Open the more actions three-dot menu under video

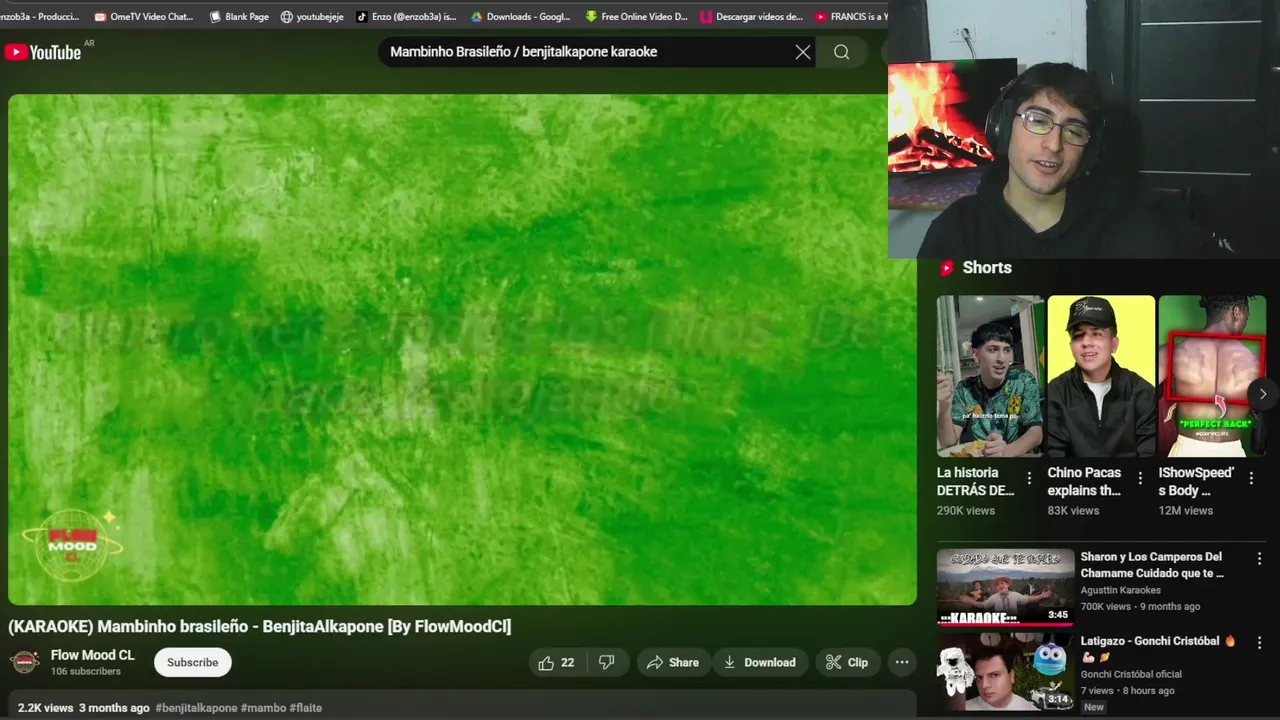(902, 662)
